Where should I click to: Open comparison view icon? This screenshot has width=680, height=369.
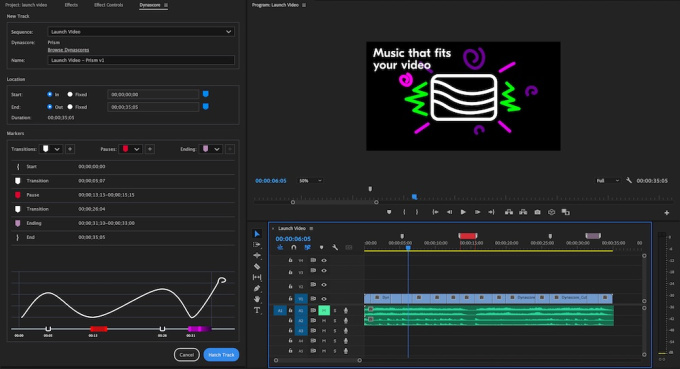pyautogui.click(x=566, y=212)
